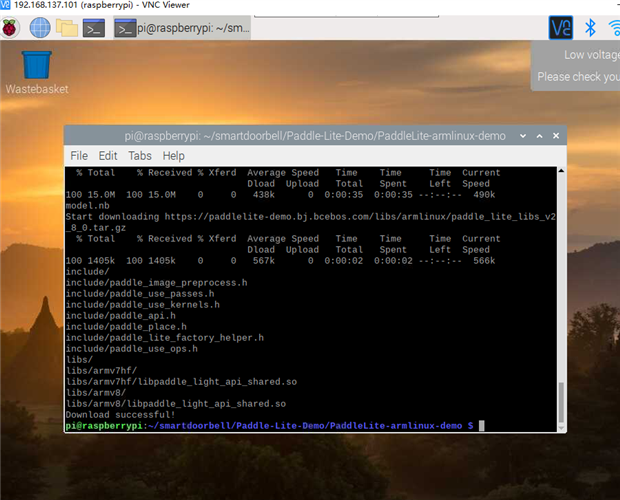Screen dimensions: 620x500
Task: Click the terminal scrollbar down arrow
Action: (561, 428)
